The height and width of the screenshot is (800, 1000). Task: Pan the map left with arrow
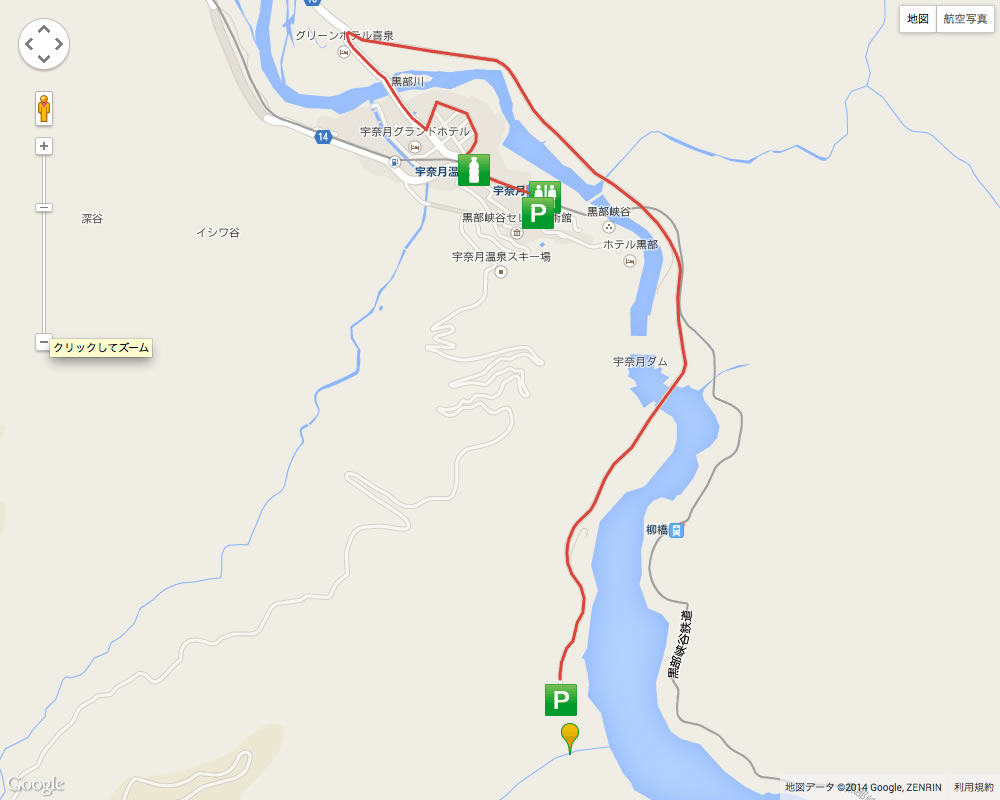coord(29,44)
